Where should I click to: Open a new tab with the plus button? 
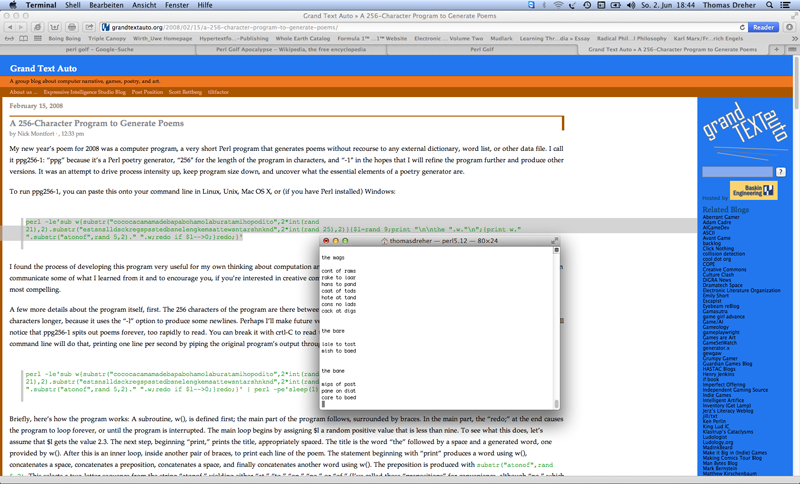(x=777, y=49)
